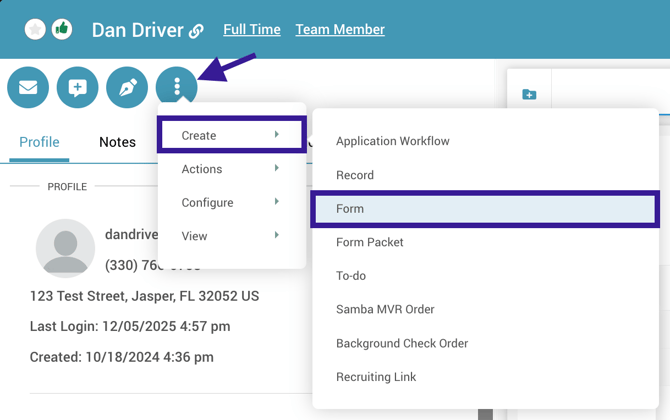
Task: Expand the Create submenu
Action: coord(231,135)
